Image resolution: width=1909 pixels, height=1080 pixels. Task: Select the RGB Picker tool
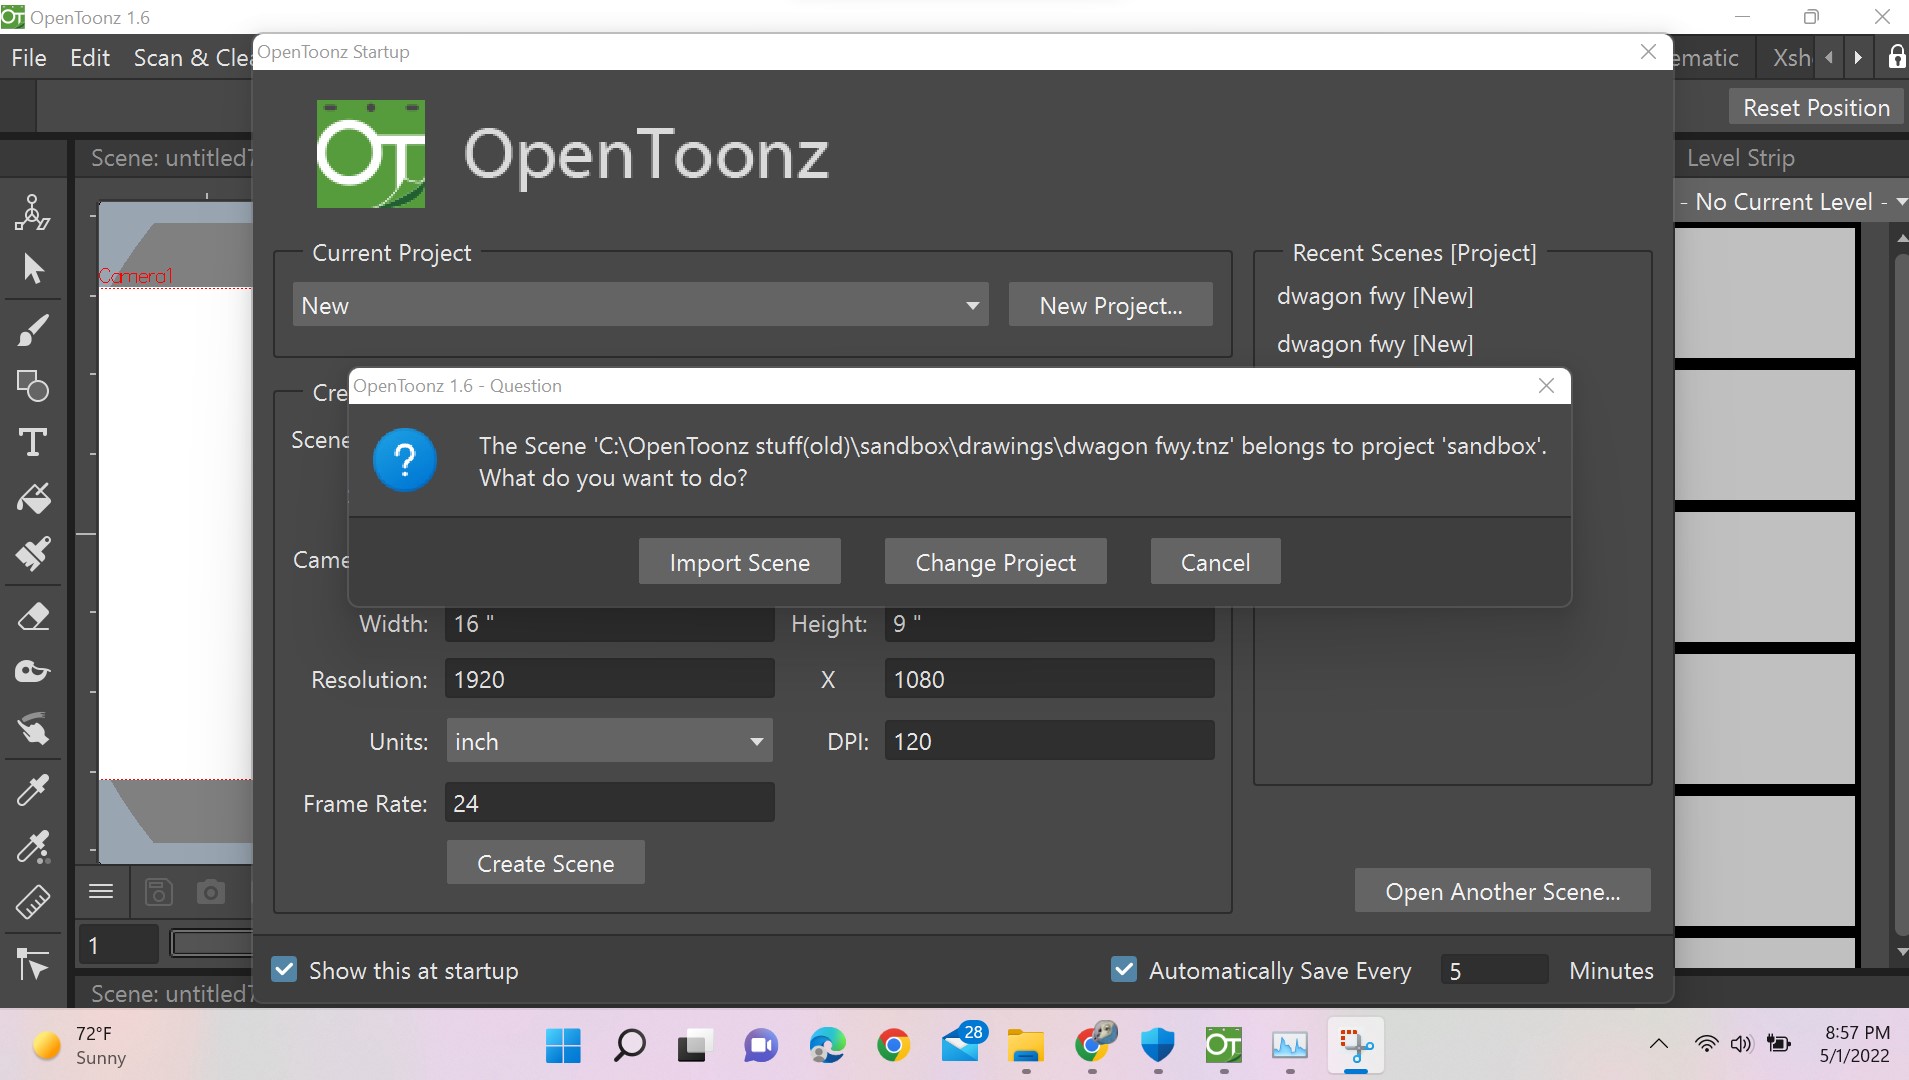(33, 847)
